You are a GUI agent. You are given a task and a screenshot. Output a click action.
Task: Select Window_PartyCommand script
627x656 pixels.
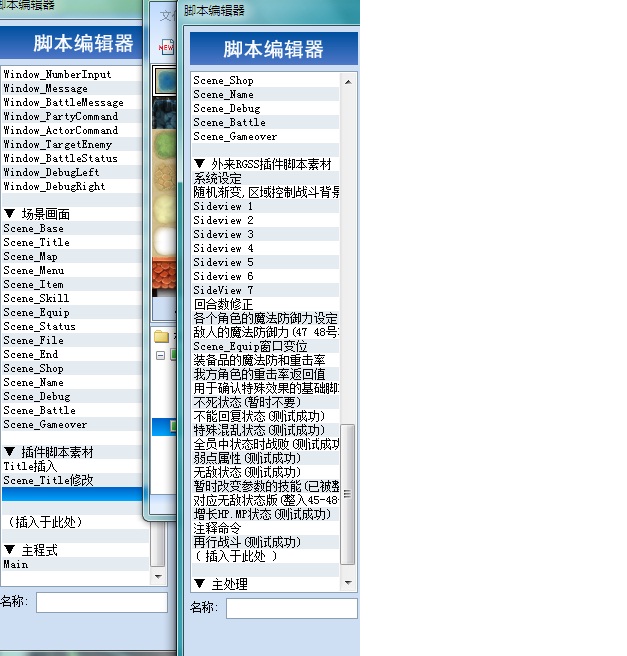tap(72, 116)
